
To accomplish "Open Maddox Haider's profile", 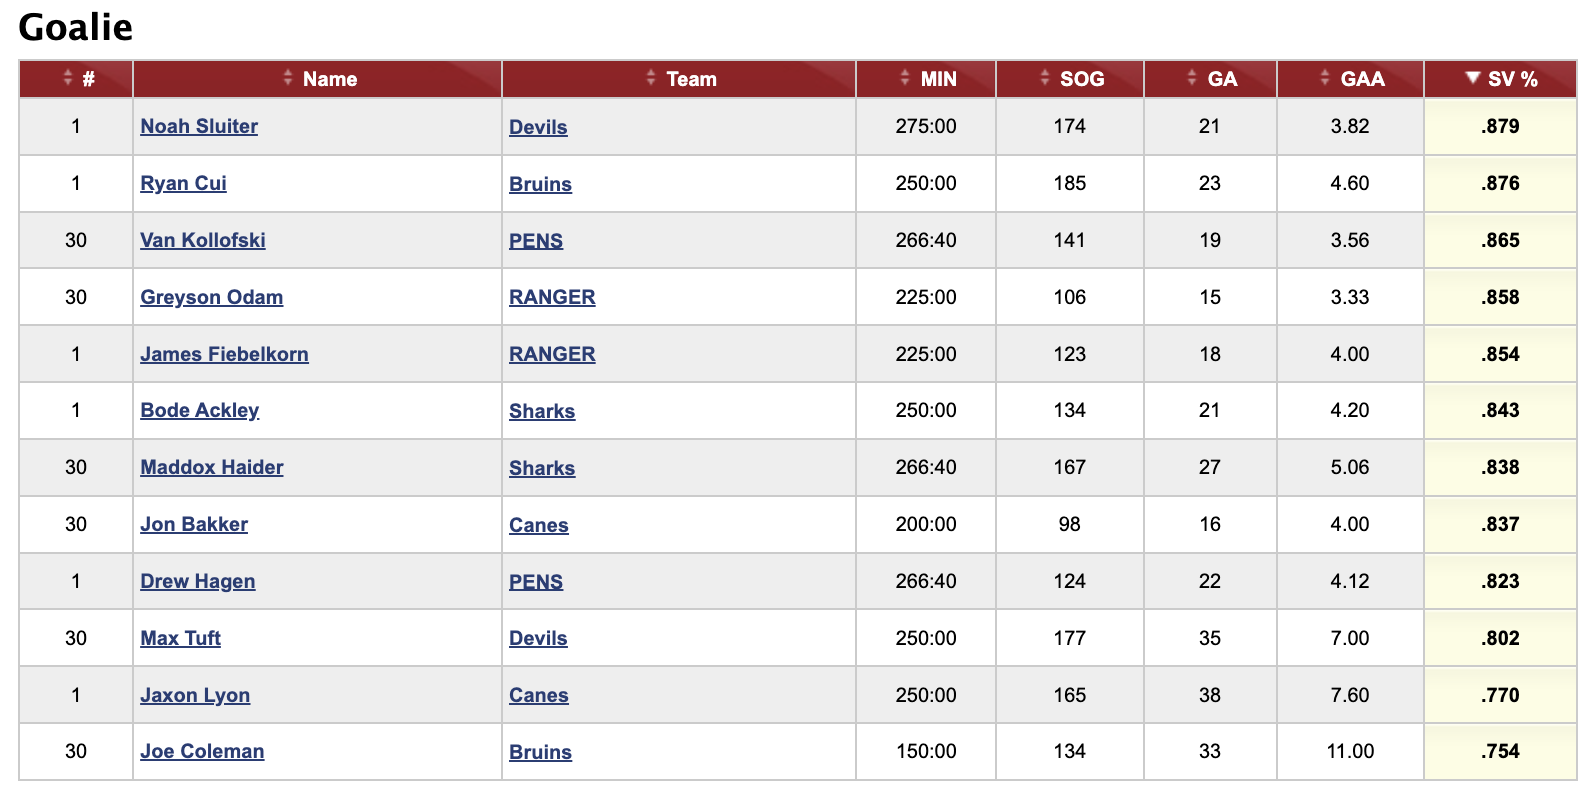I will pyautogui.click(x=212, y=467).
